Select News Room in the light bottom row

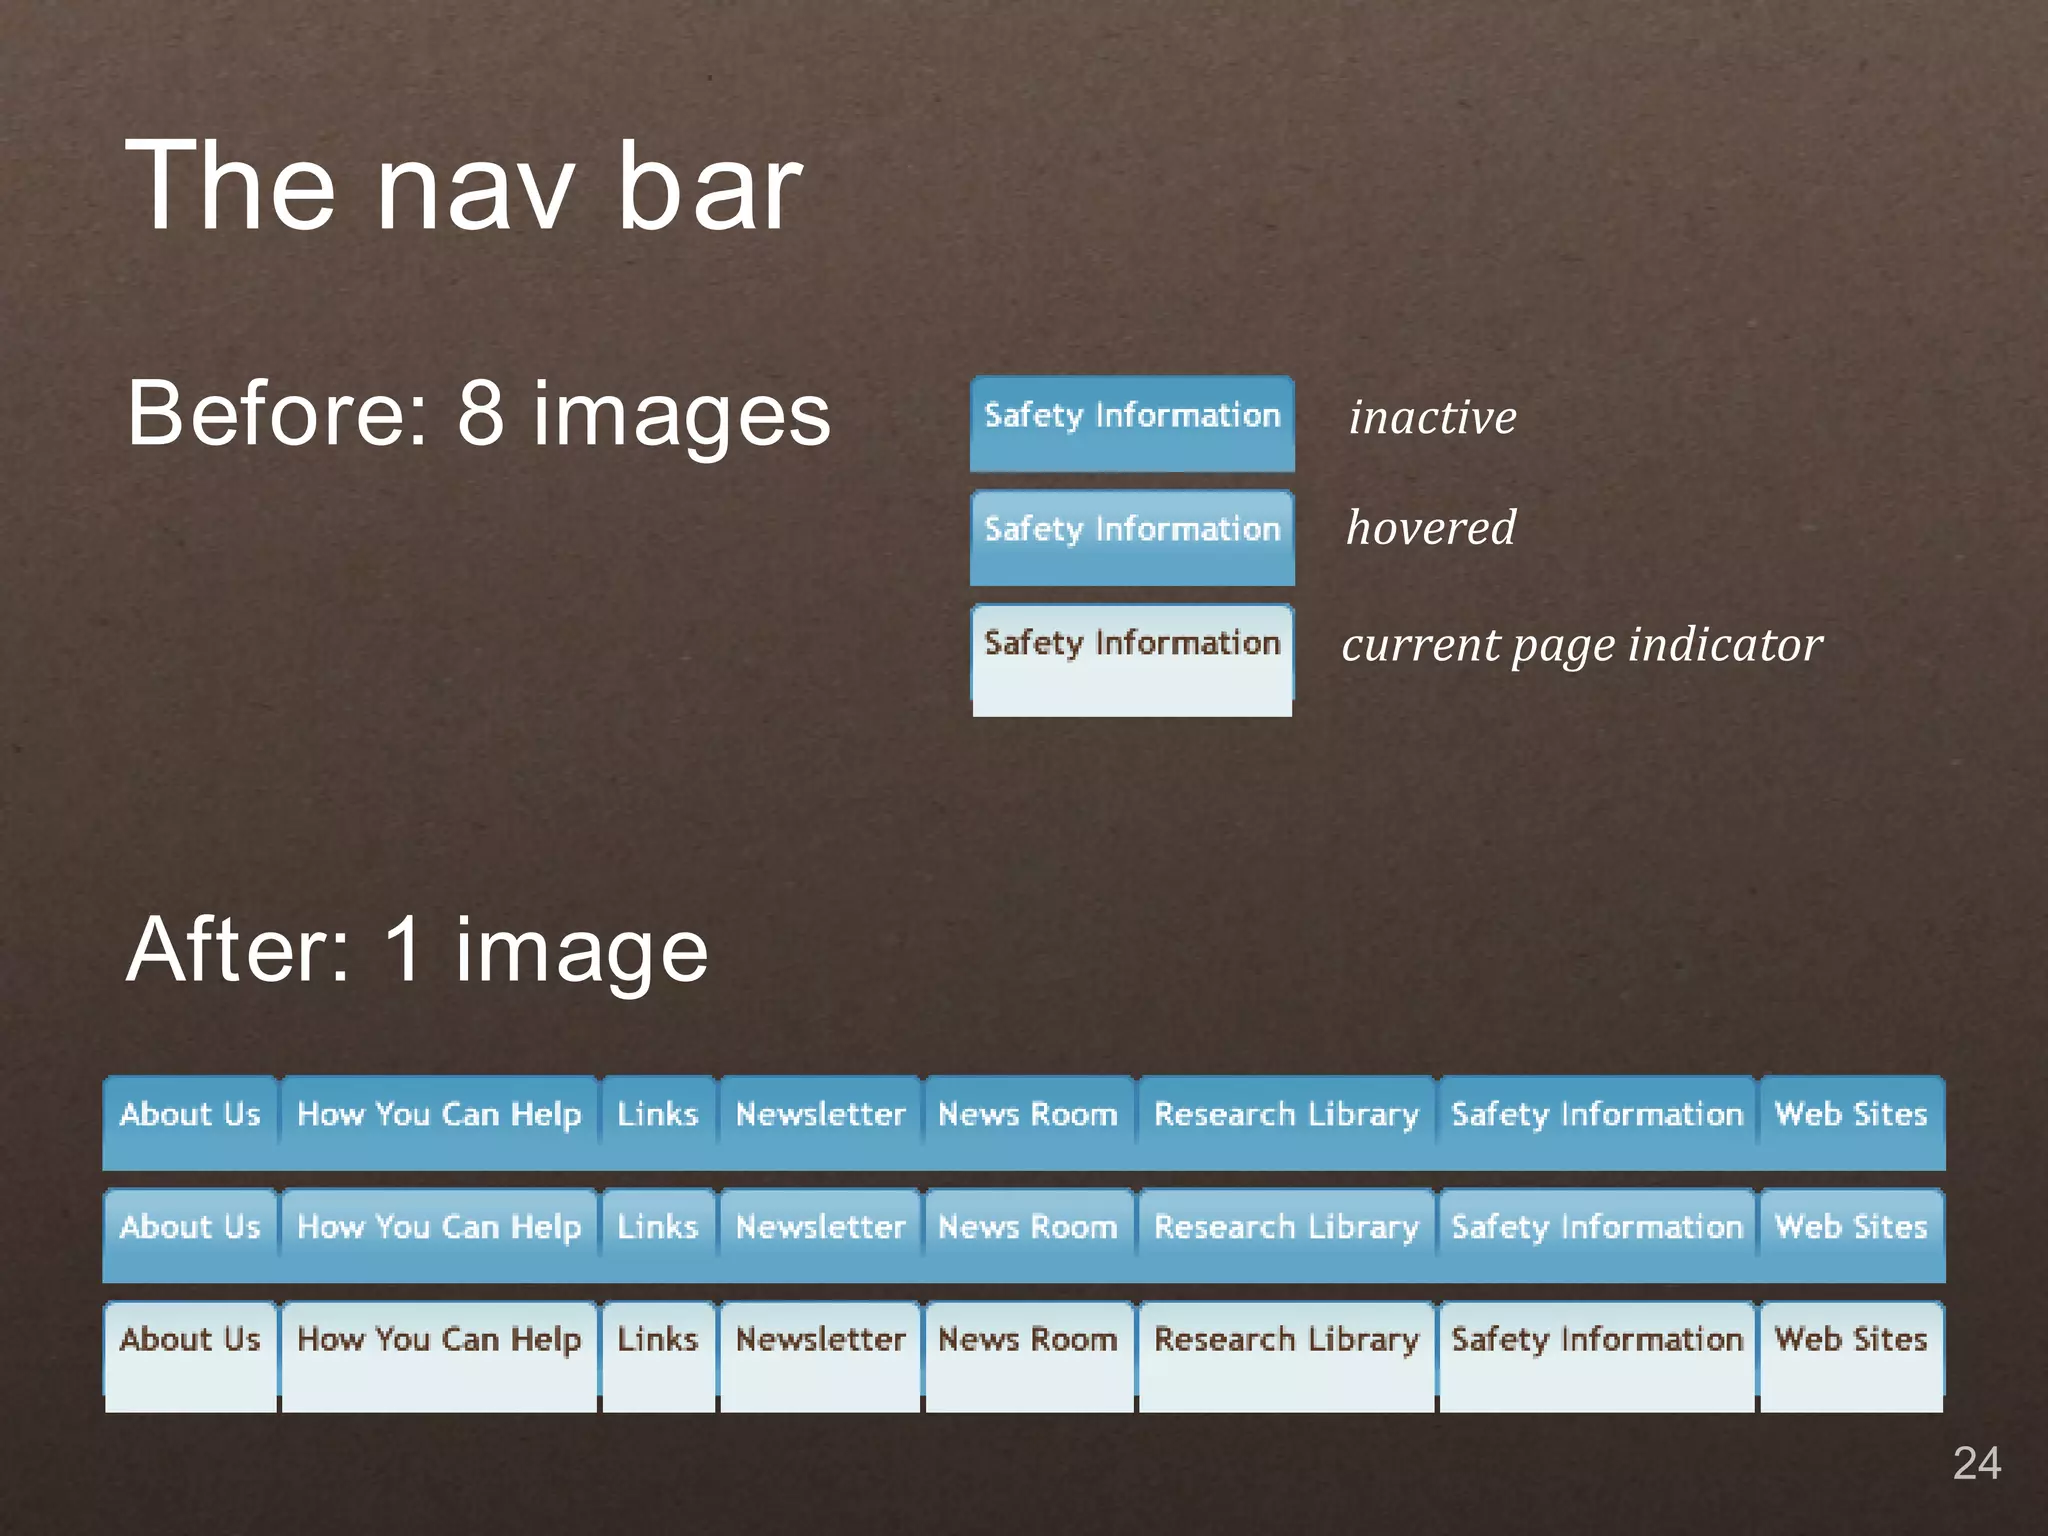[x=1029, y=1356]
